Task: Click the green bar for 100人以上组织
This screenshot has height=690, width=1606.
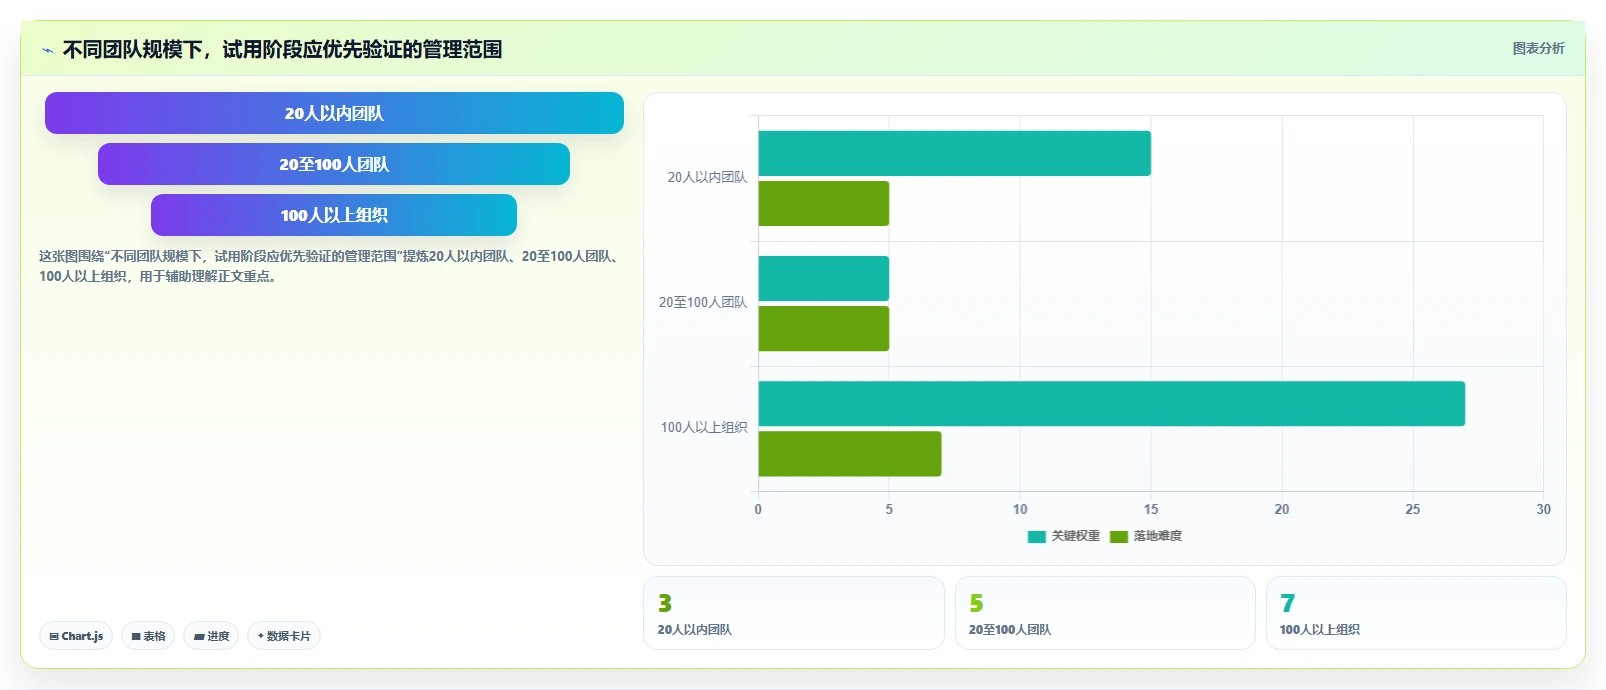Action: [849, 453]
